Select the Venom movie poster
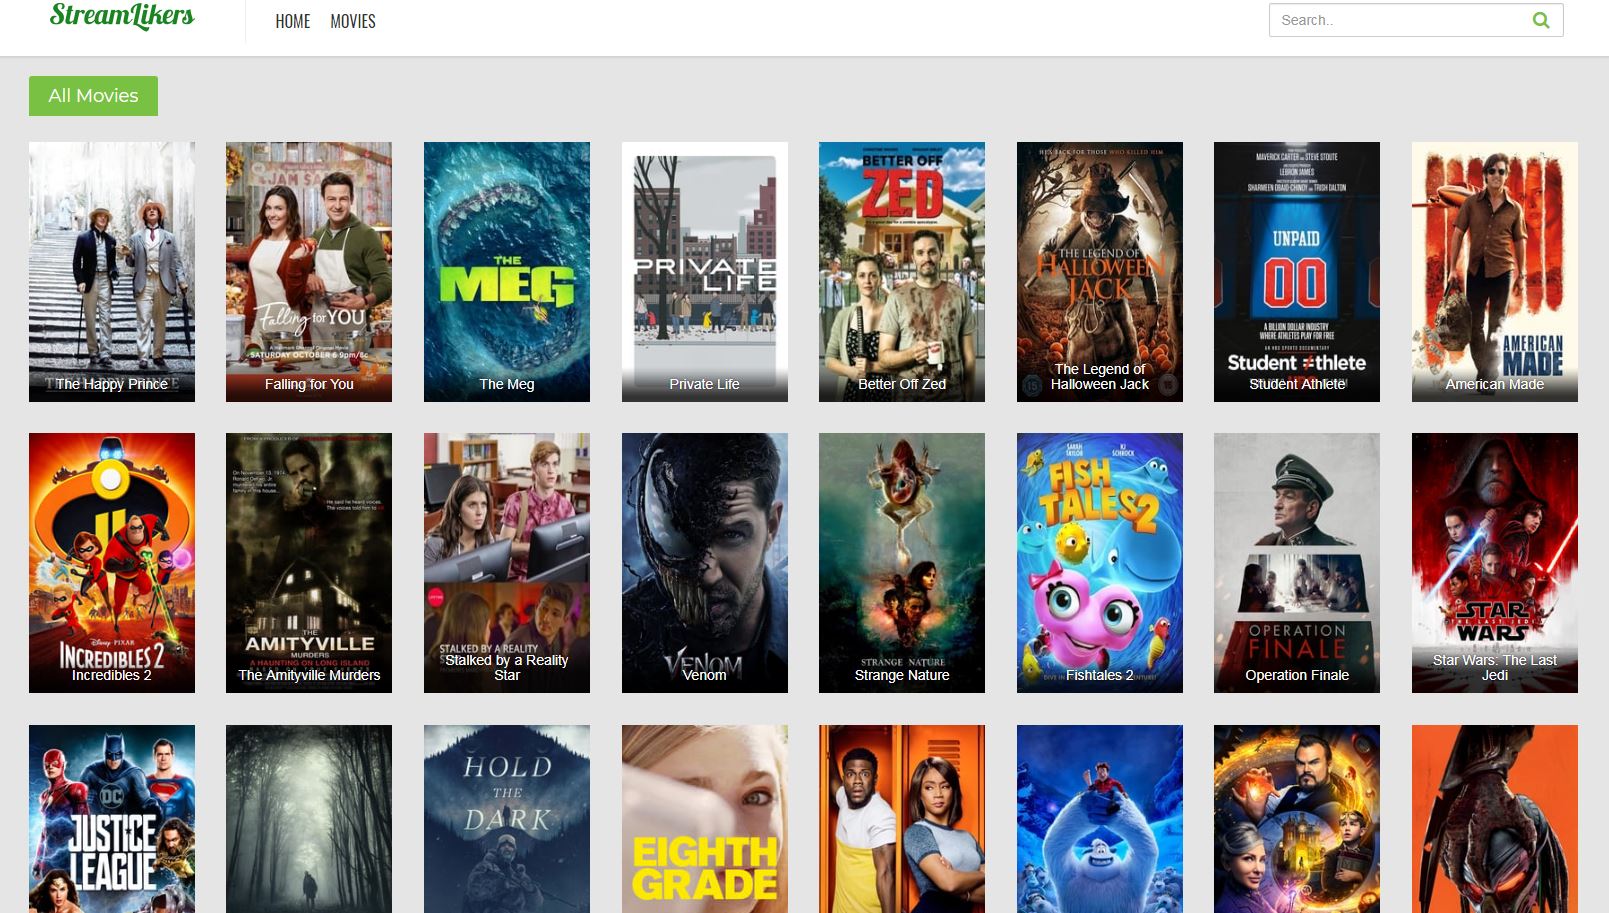The height and width of the screenshot is (913, 1609). point(704,562)
